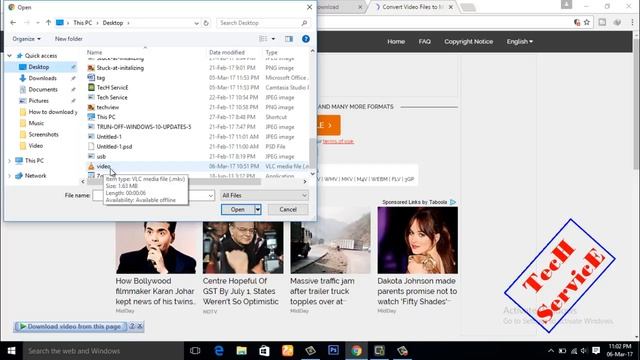Refresh the Desktop folder listing
The width and height of the screenshot is (640, 360).
(x=206, y=23)
